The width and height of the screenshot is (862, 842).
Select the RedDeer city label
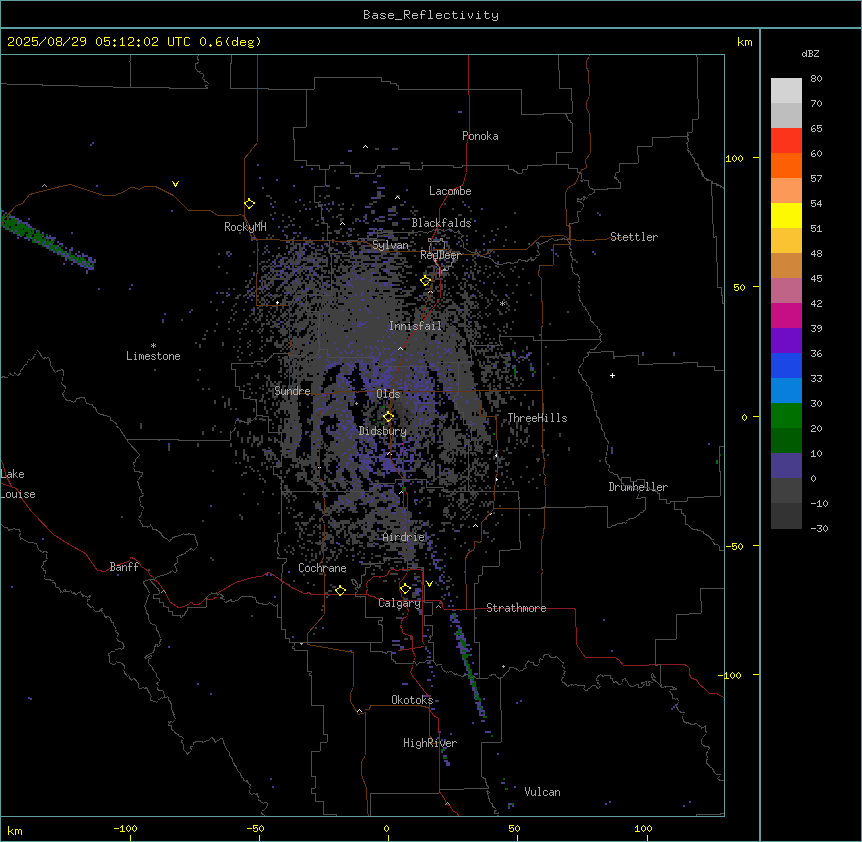pyautogui.click(x=440, y=256)
